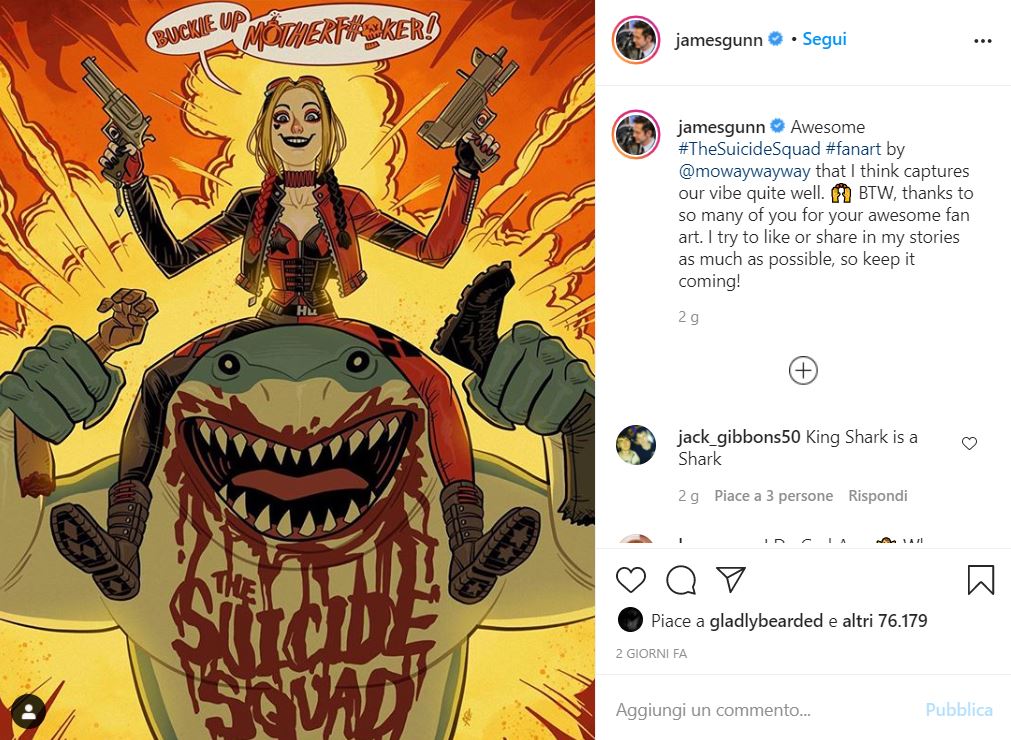
Task: Save post with the bookmark icon
Action: 981,579
